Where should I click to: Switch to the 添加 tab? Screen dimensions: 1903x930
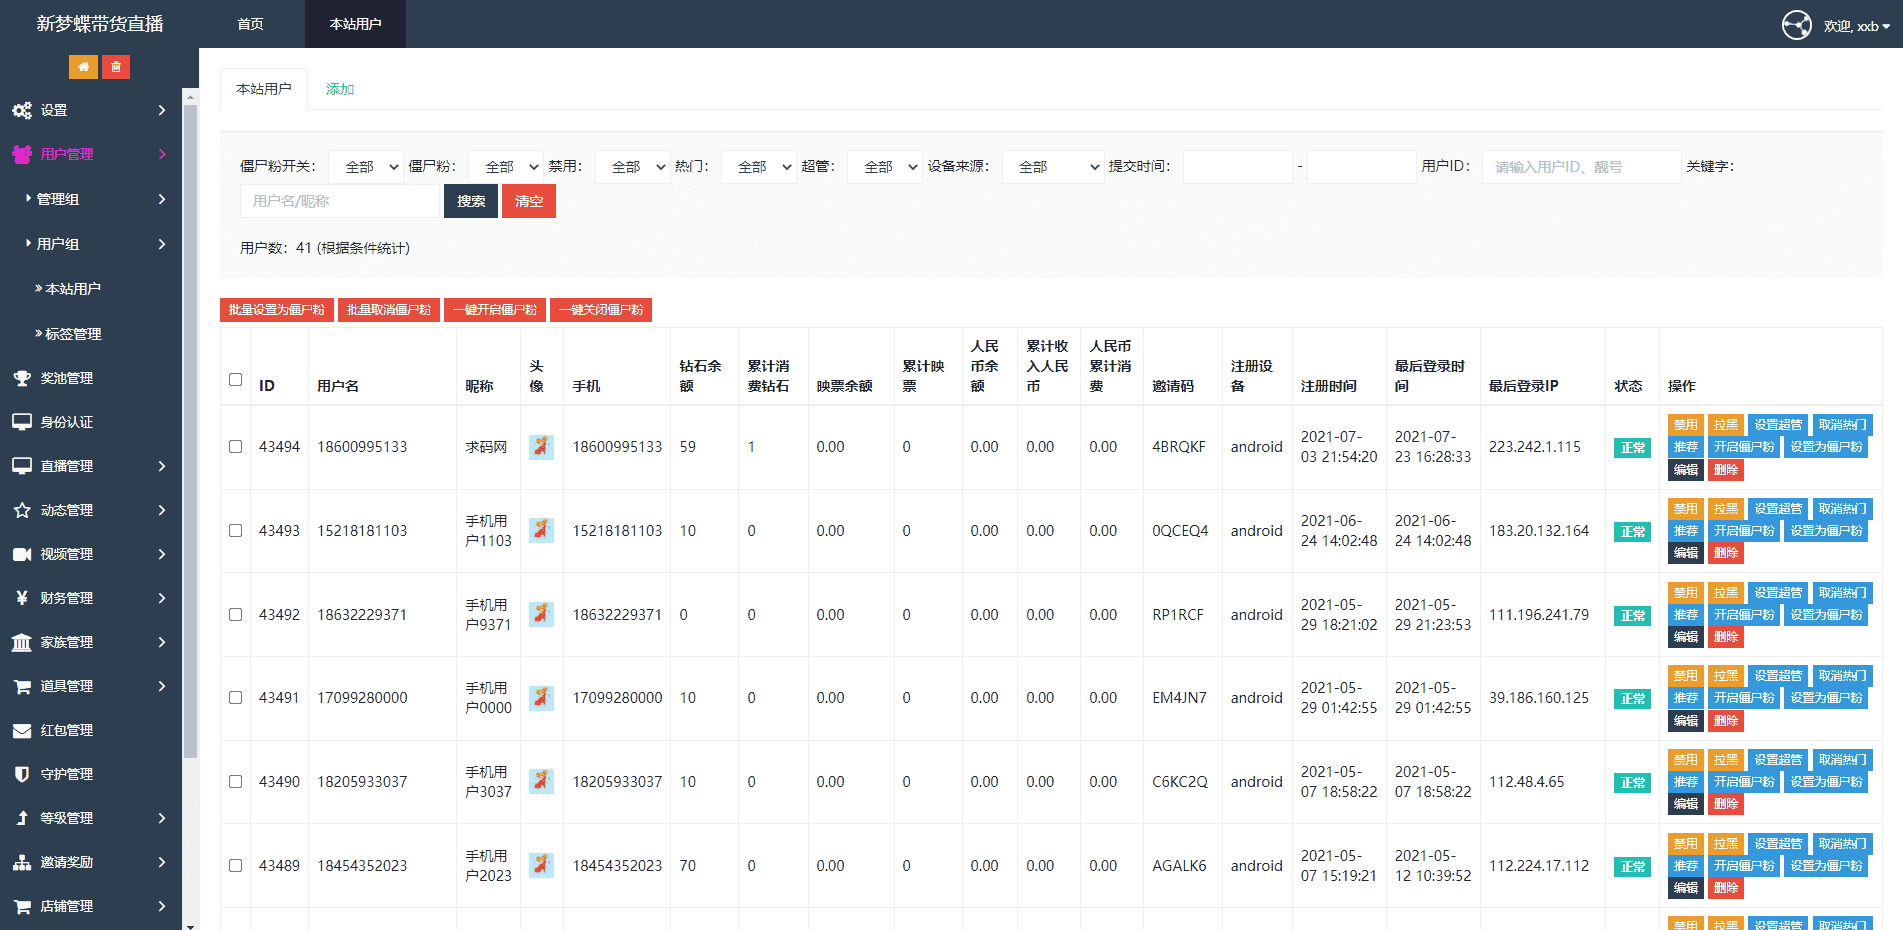339,89
